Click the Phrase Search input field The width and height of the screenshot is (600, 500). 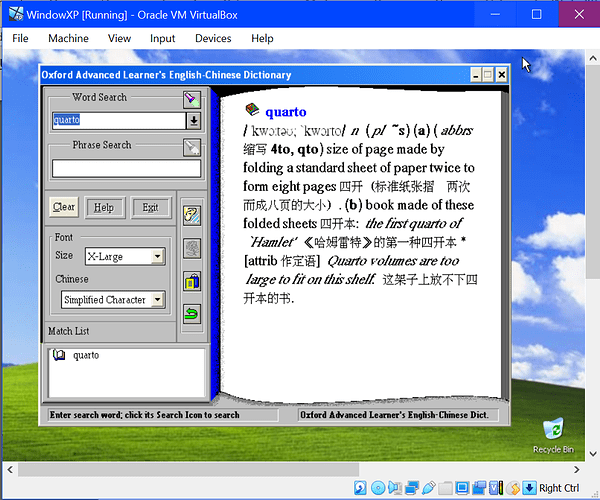(x=126, y=168)
